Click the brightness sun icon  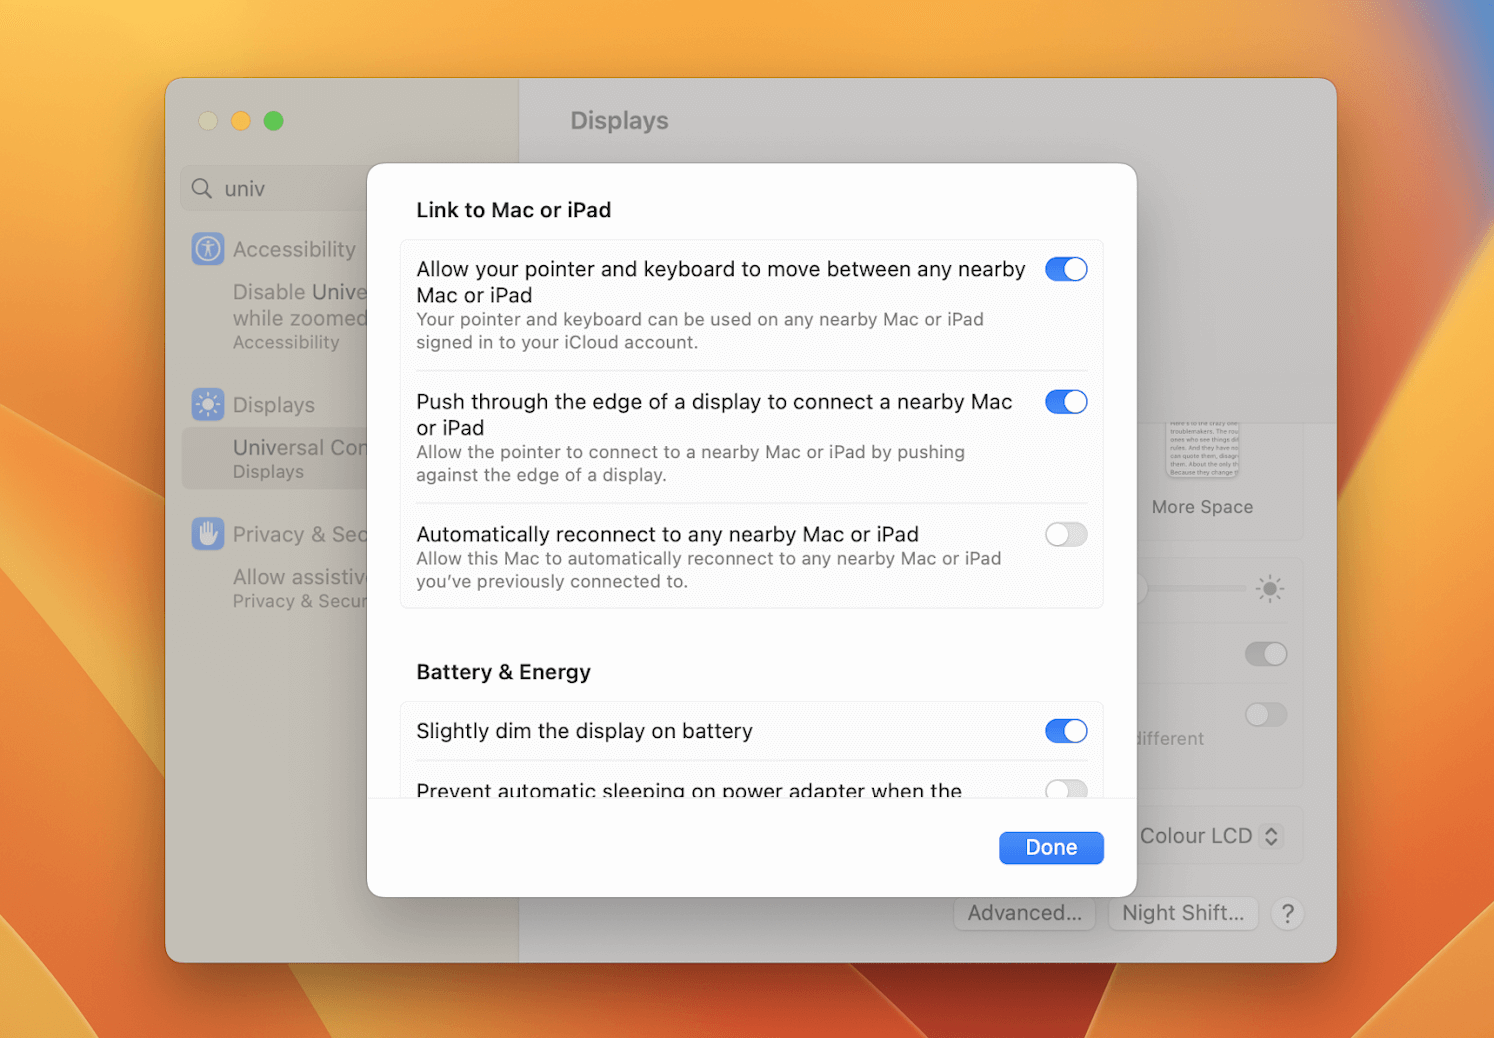pos(1269,589)
